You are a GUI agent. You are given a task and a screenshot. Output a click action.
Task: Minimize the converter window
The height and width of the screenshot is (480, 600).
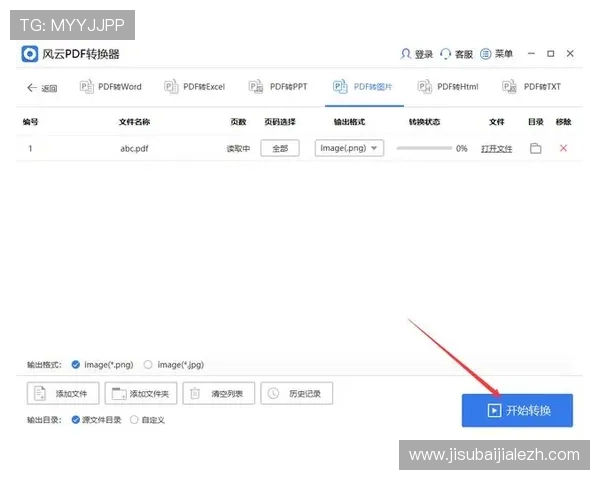(x=531, y=54)
